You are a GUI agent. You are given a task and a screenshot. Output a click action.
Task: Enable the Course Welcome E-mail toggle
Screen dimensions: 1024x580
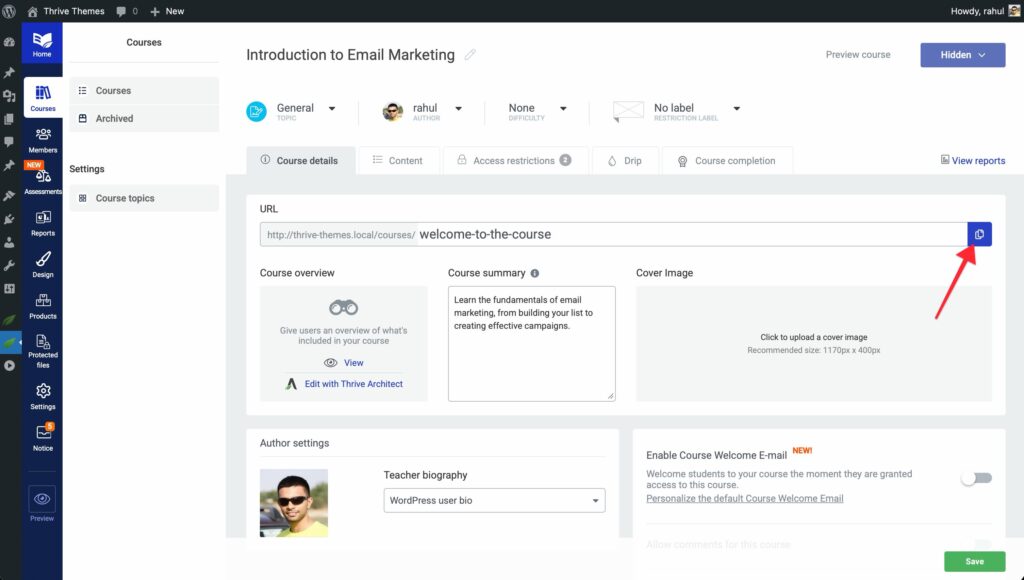(x=976, y=478)
